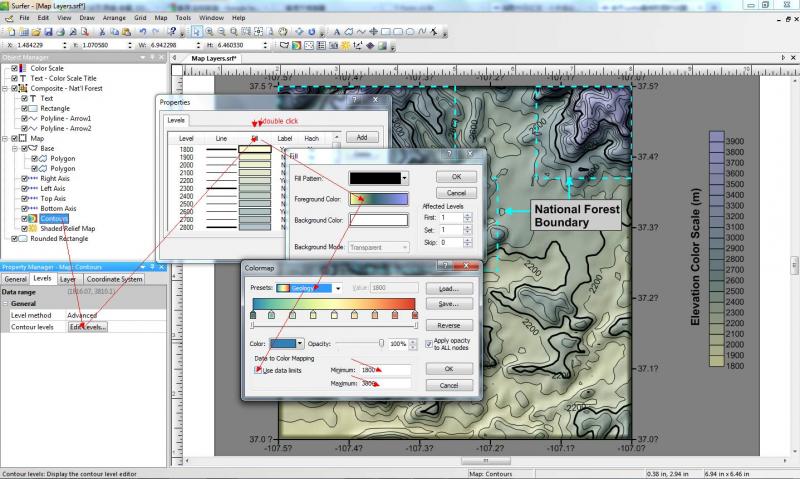Viewport: 800px width, 479px height.
Task: Click the Reverse button in Colormap
Action: pos(449,326)
